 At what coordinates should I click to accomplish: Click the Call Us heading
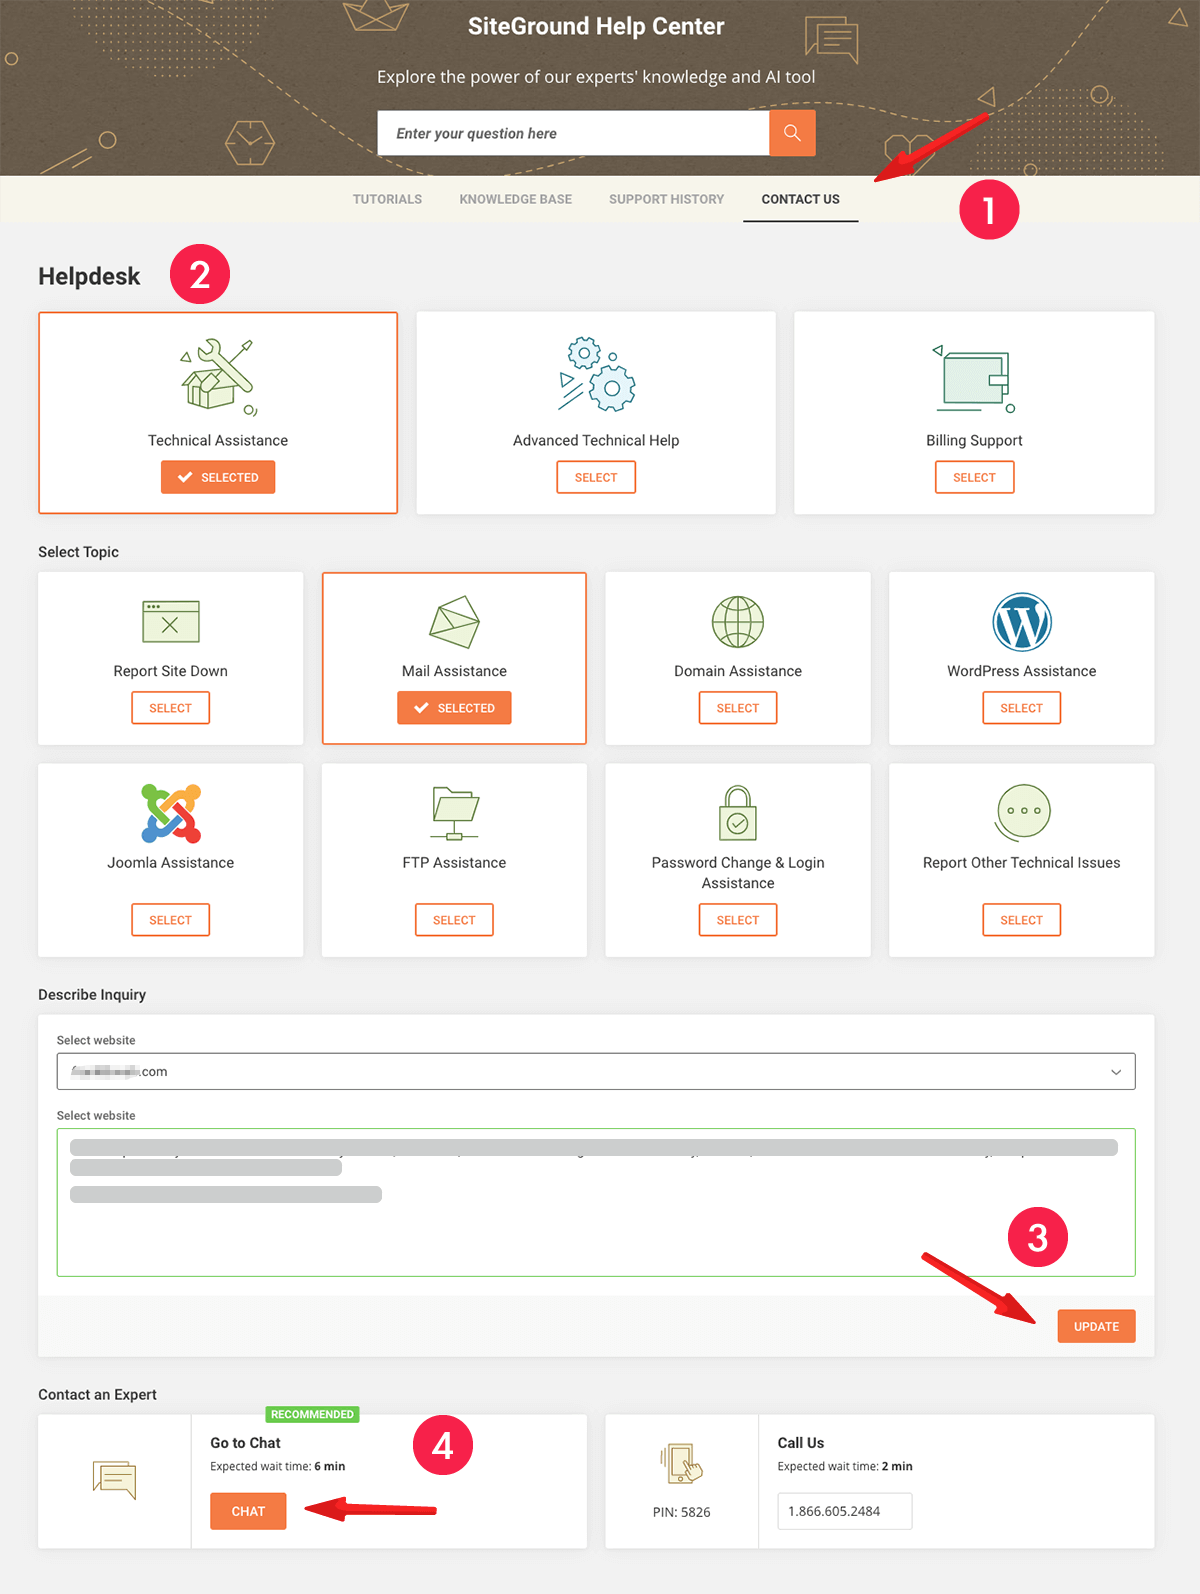801,1443
